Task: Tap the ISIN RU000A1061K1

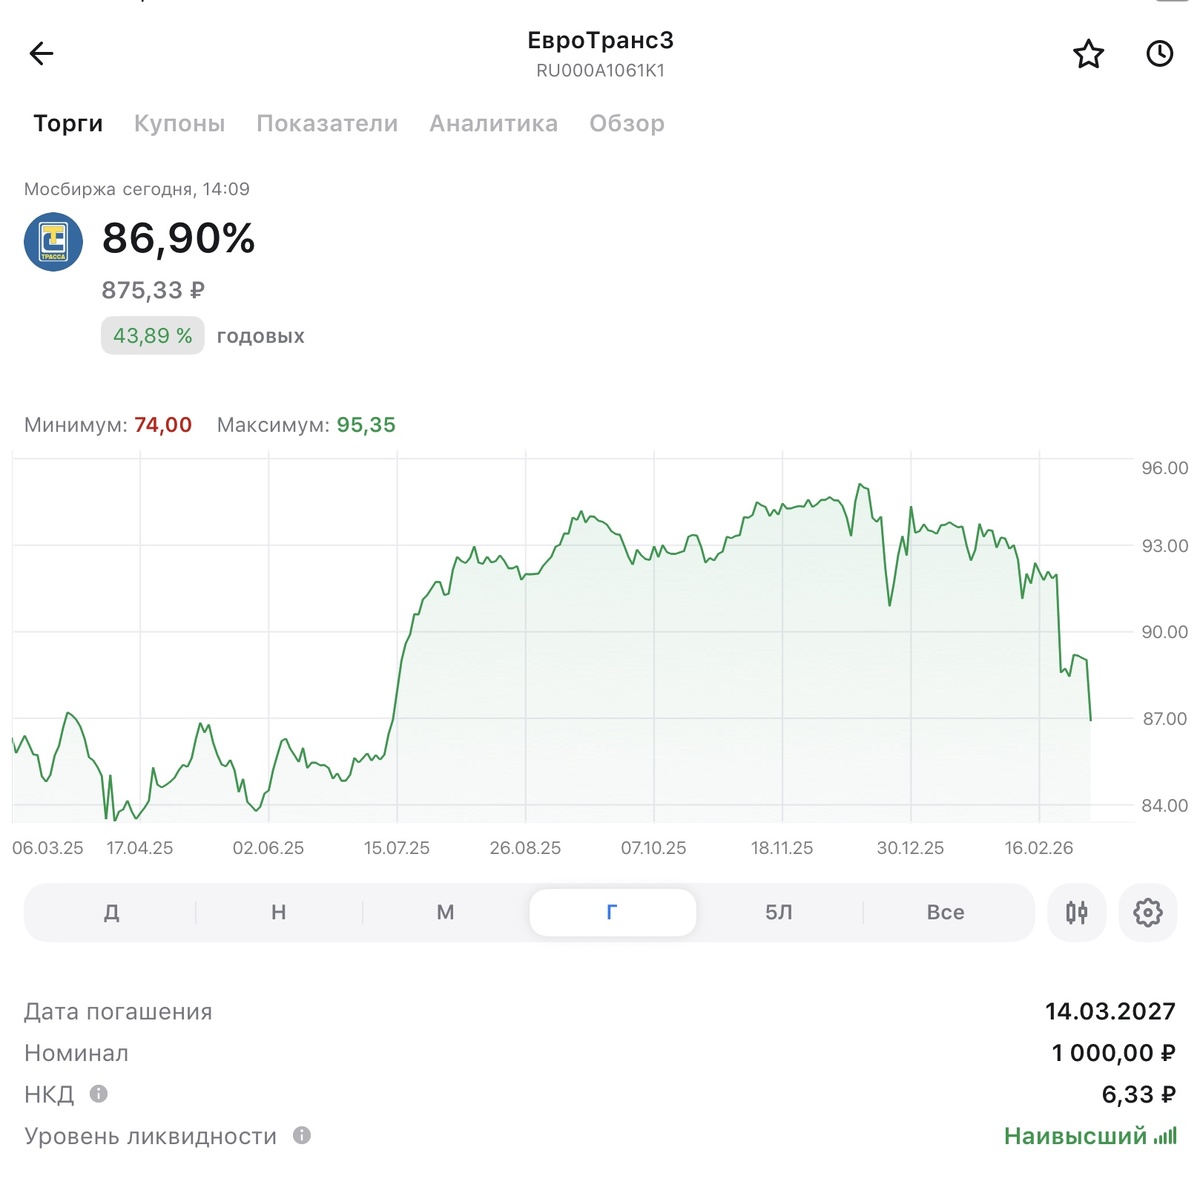Action: point(600,71)
